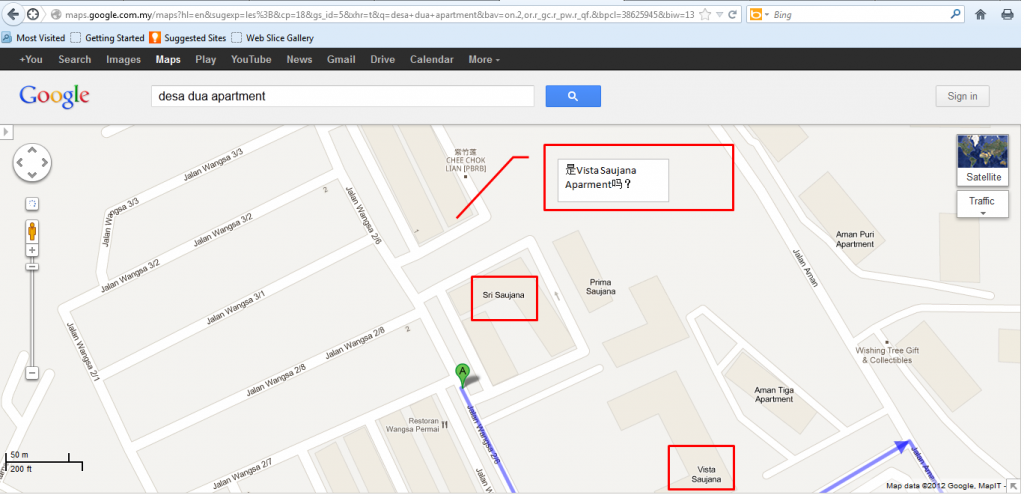Click the pan control compass

pyautogui.click(x=32, y=162)
